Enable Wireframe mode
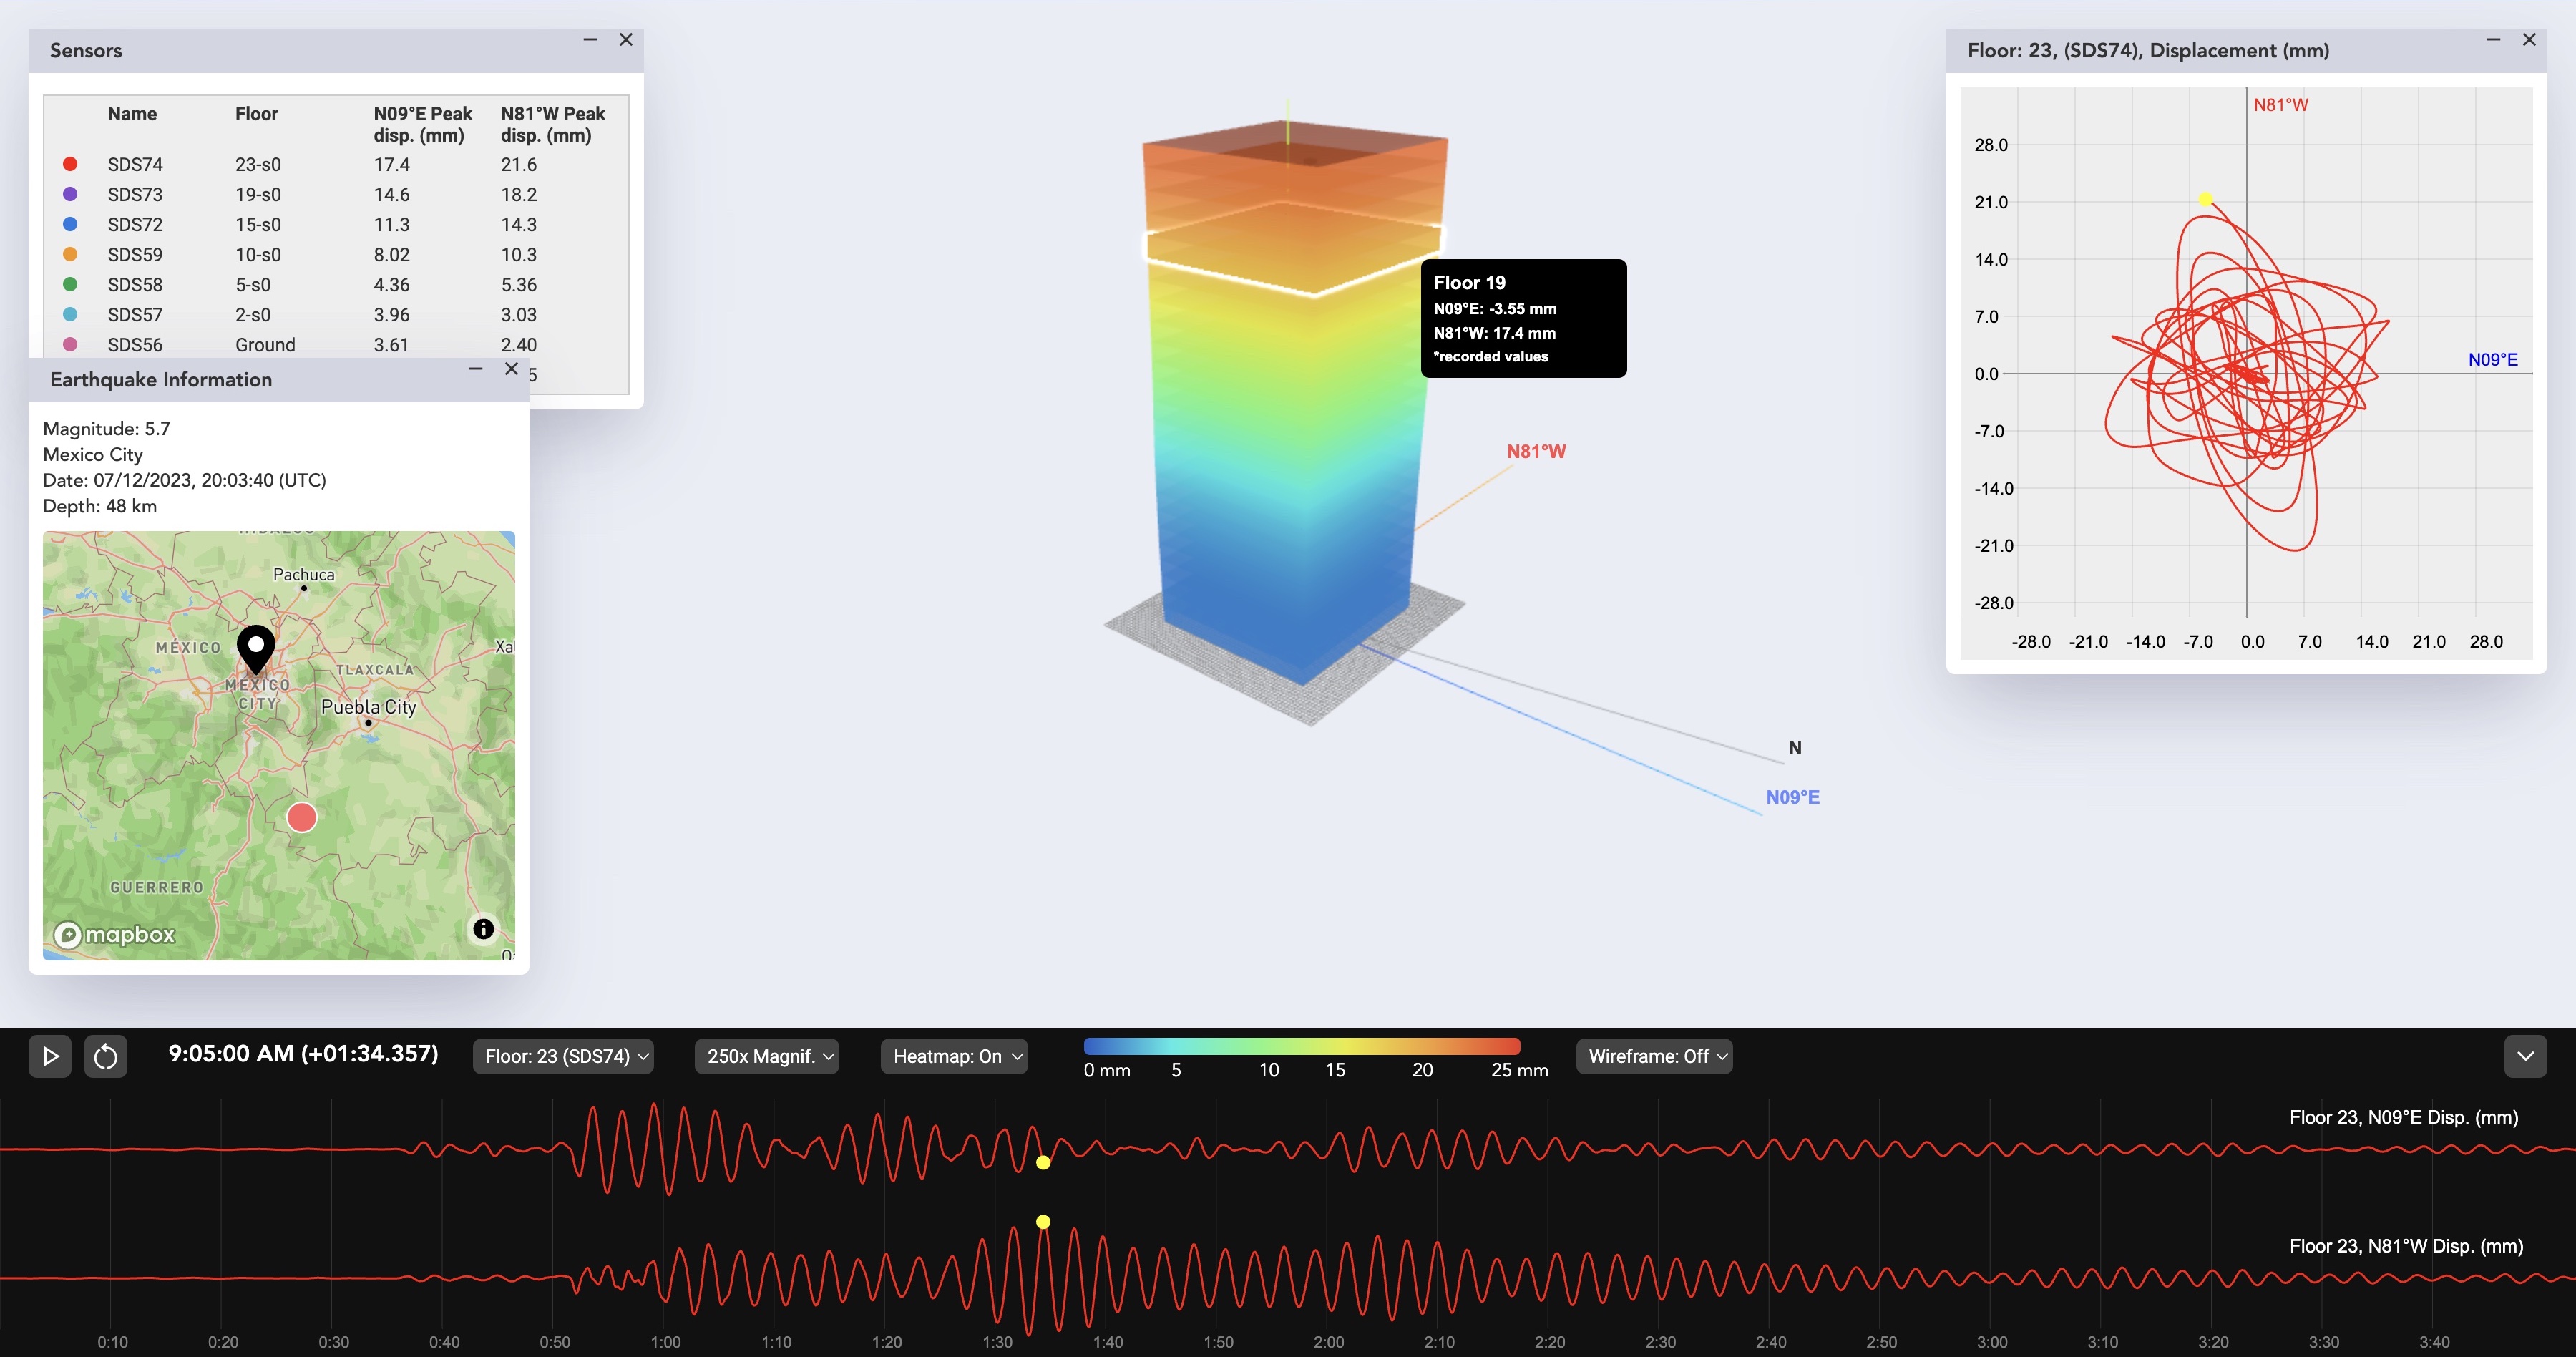This screenshot has width=2576, height=1357. [1653, 1056]
